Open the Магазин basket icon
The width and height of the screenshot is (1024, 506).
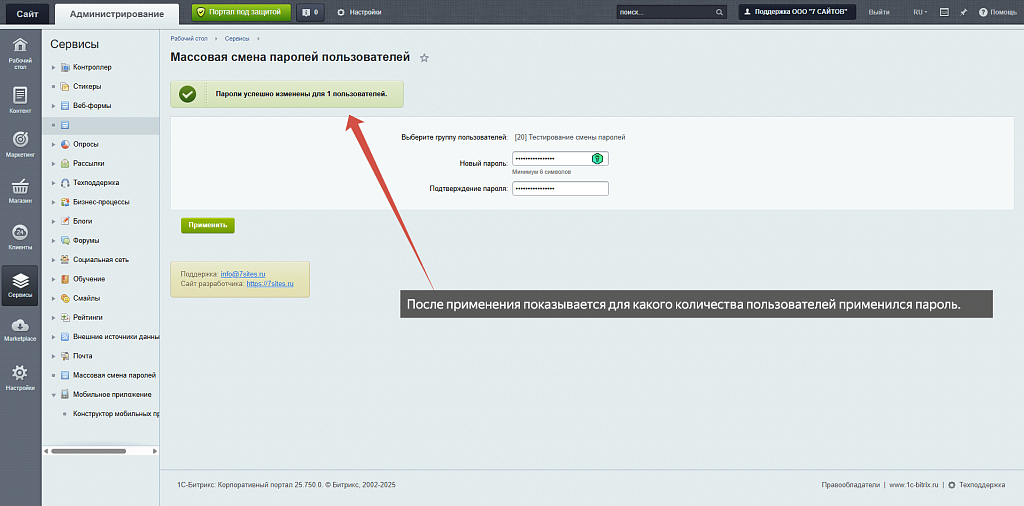click(19, 191)
